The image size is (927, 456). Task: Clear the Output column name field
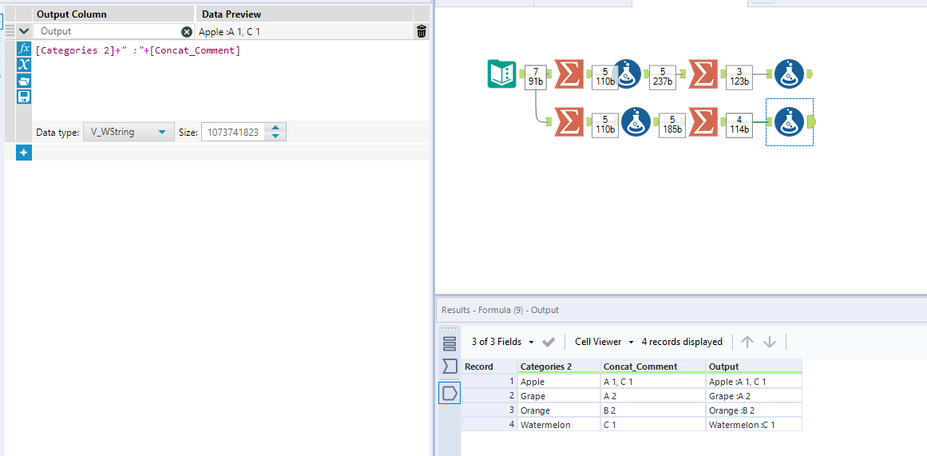187,31
